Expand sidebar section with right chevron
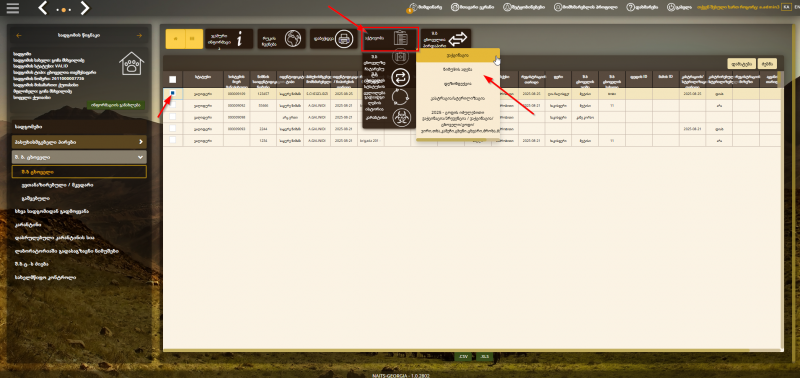 pyautogui.click(x=79, y=142)
